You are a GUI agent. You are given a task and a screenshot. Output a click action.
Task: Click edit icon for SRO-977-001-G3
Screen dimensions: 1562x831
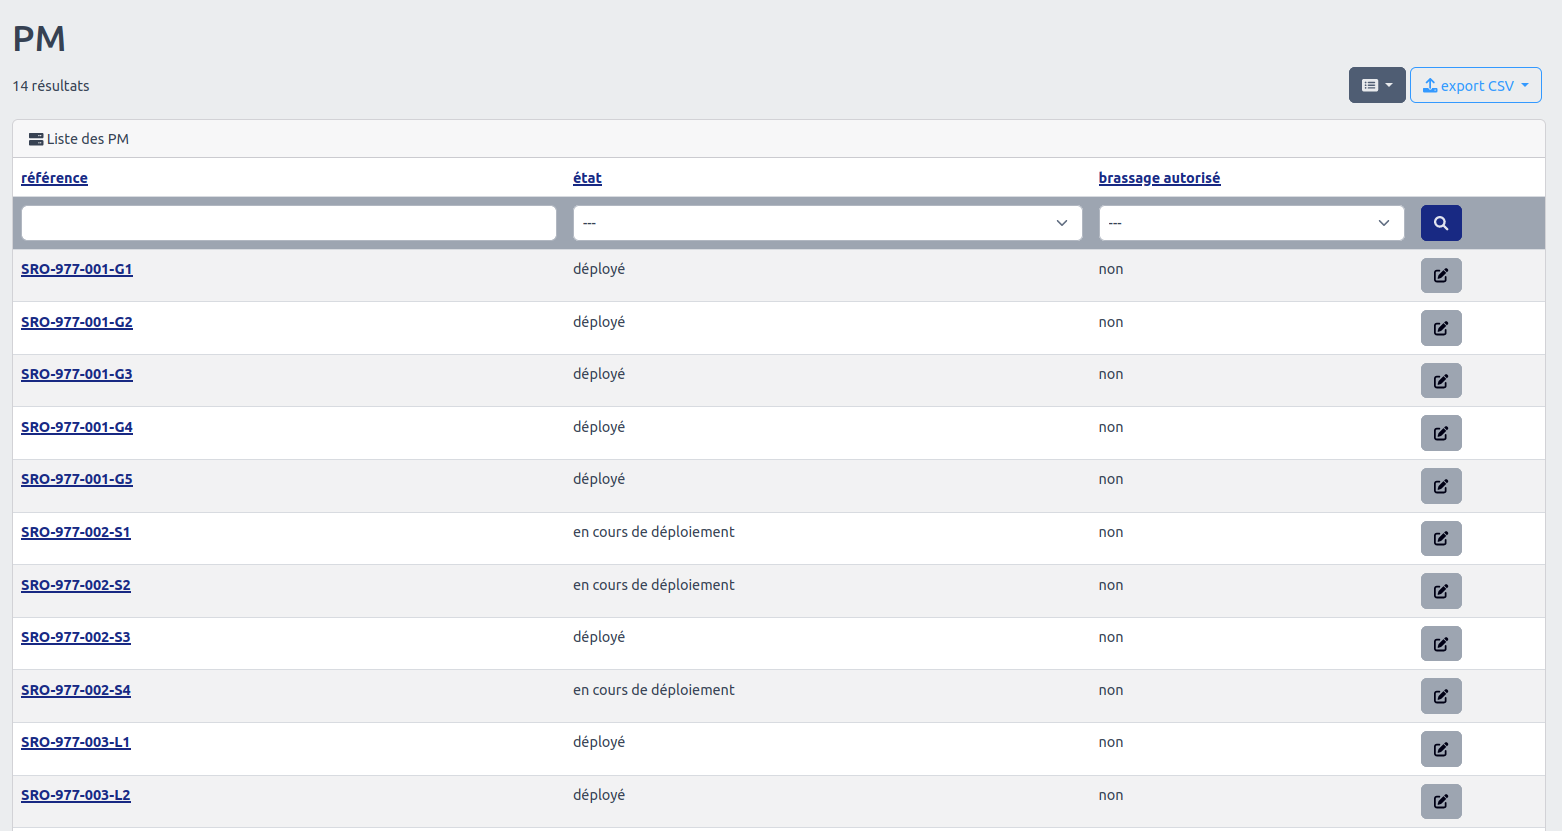[x=1440, y=381]
